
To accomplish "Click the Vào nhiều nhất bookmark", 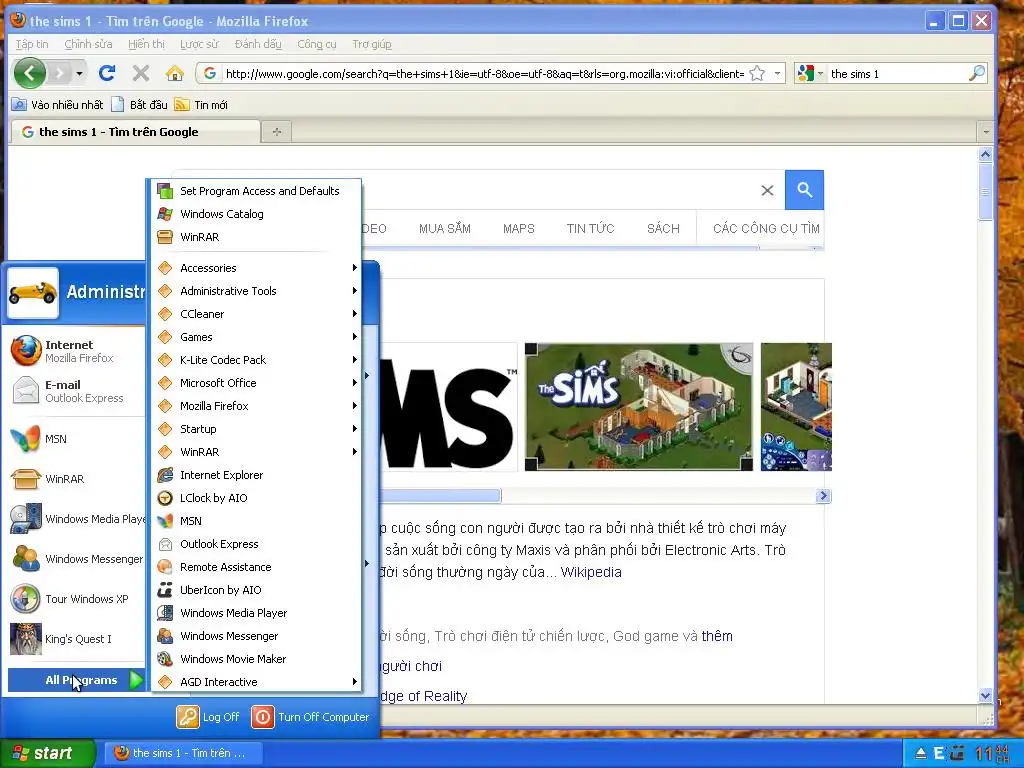I will tap(58, 104).
